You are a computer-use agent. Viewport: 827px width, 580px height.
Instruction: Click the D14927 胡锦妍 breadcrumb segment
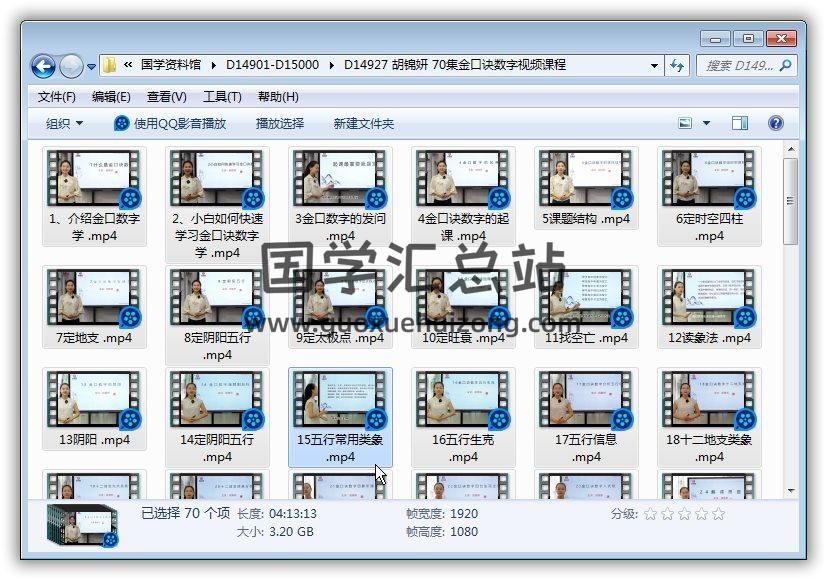coord(455,65)
